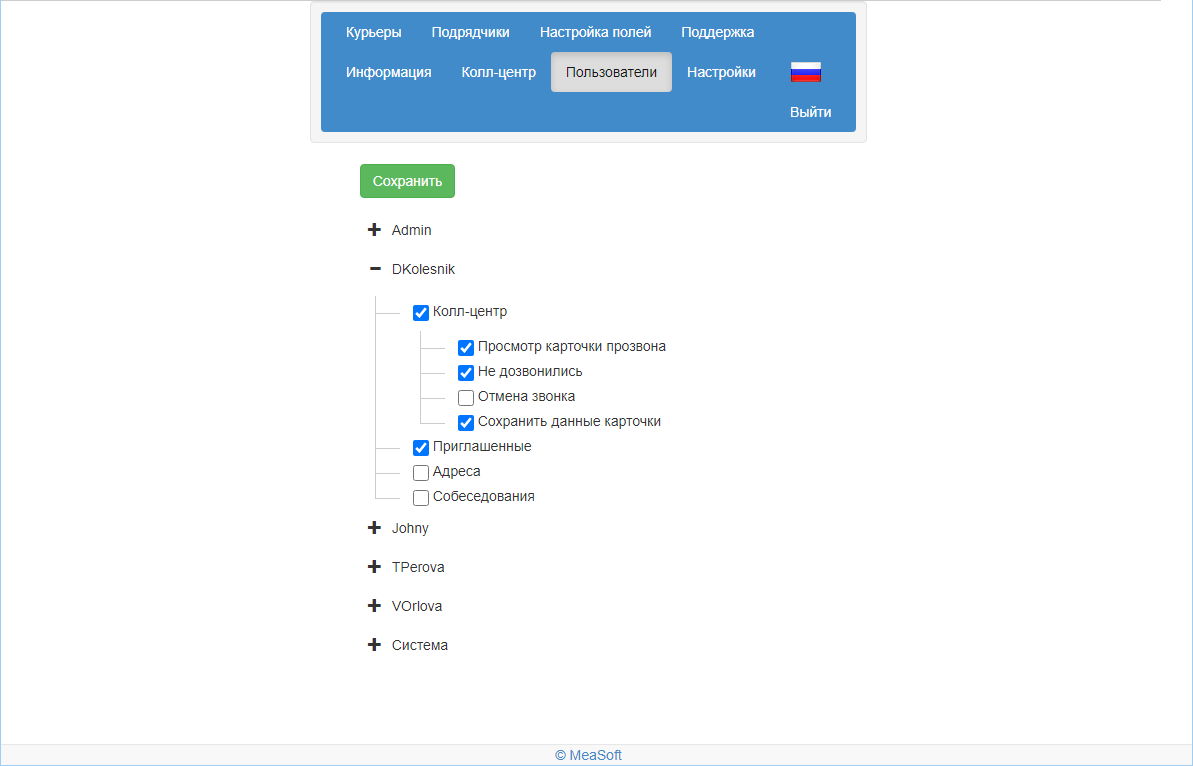Open the Поддержка menu item

click(717, 32)
